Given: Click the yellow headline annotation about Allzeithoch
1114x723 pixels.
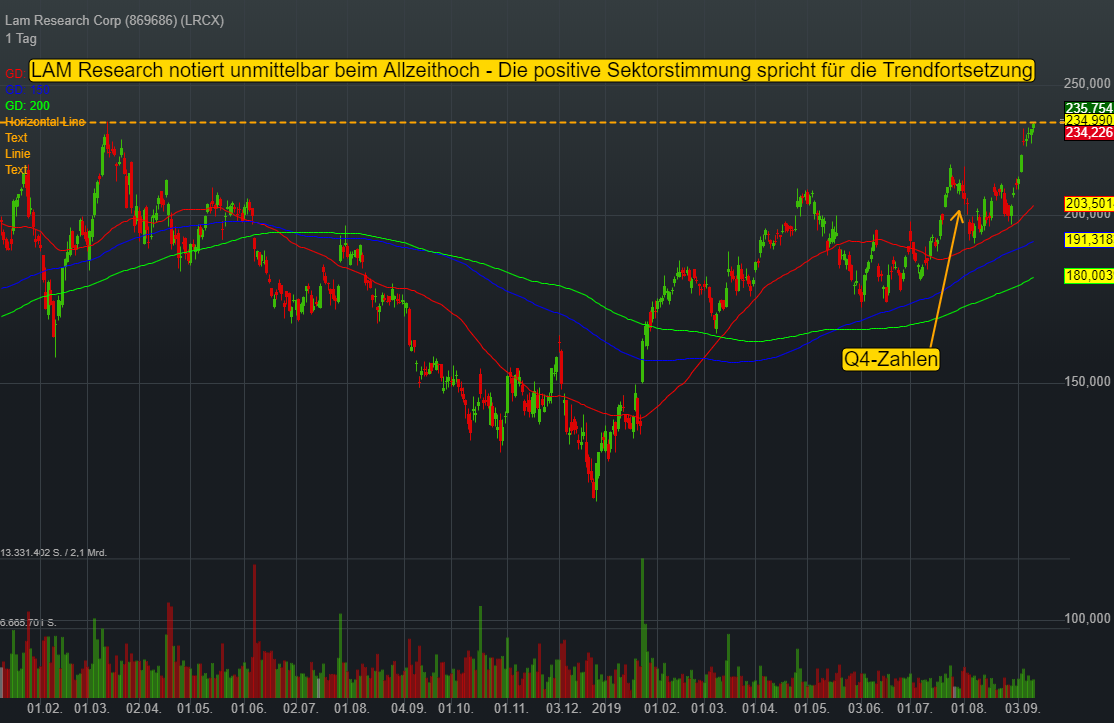Looking at the screenshot, I should point(531,70).
